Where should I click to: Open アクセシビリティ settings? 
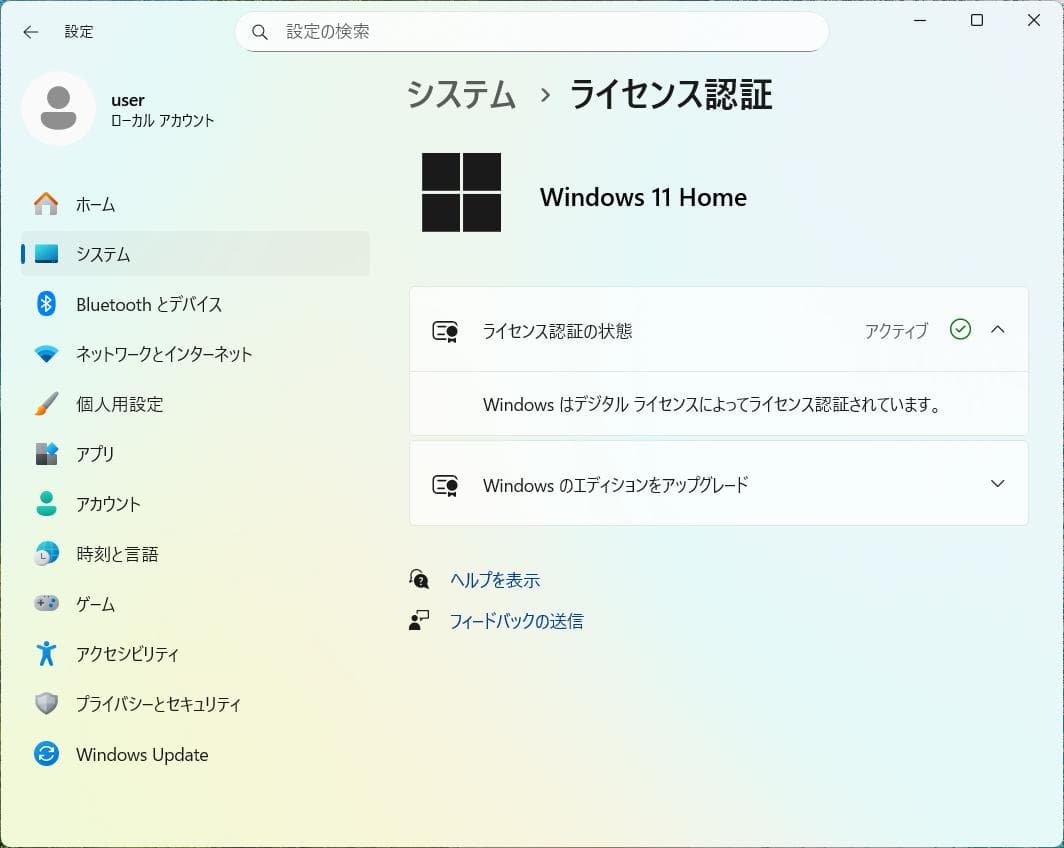[x=195, y=653]
